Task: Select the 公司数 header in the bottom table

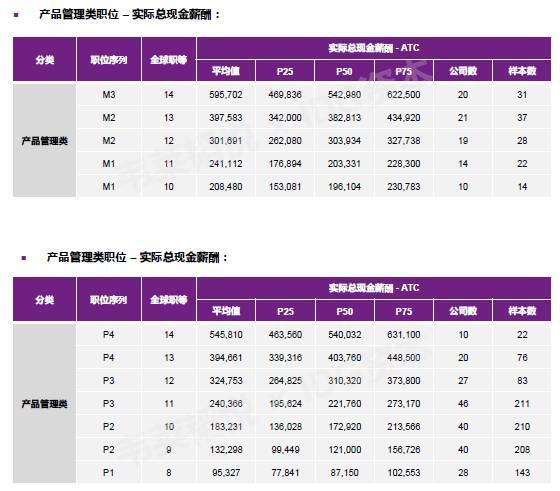Action: pos(463,311)
